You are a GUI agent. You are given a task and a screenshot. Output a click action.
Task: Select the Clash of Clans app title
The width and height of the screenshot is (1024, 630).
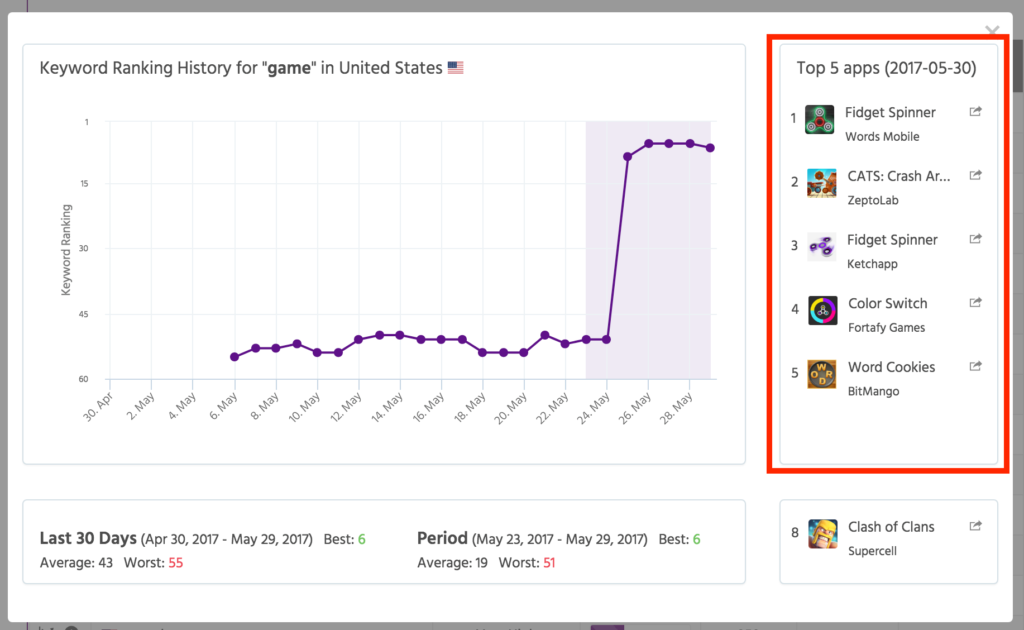click(891, 527)
